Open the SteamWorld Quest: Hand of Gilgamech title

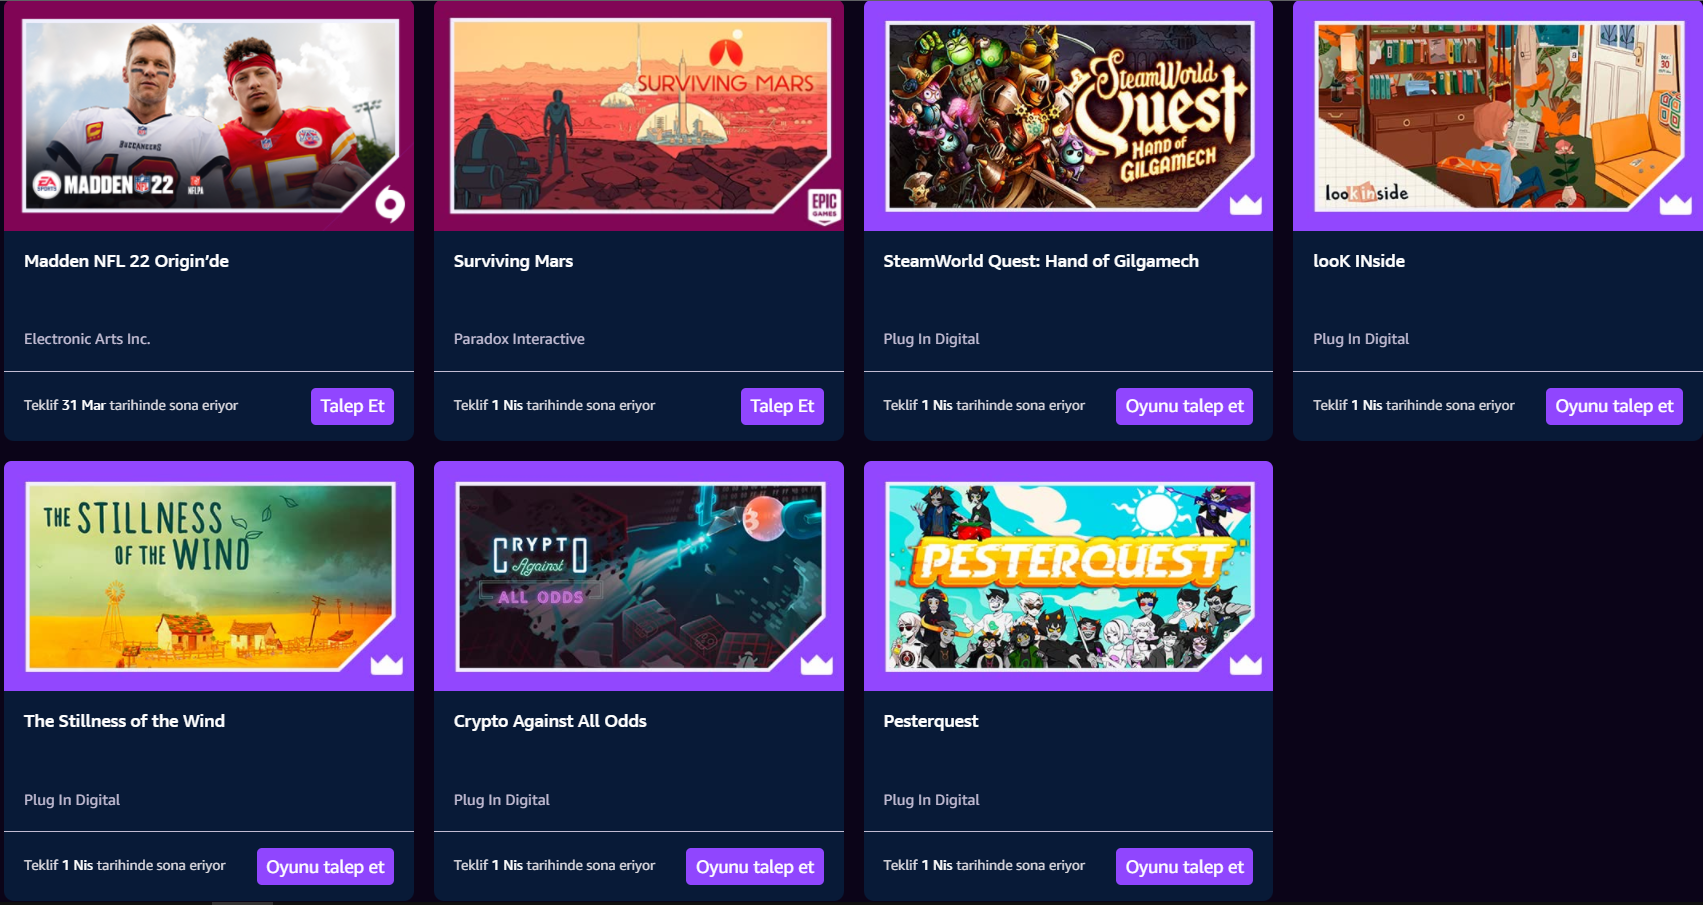pos(1041,261)
